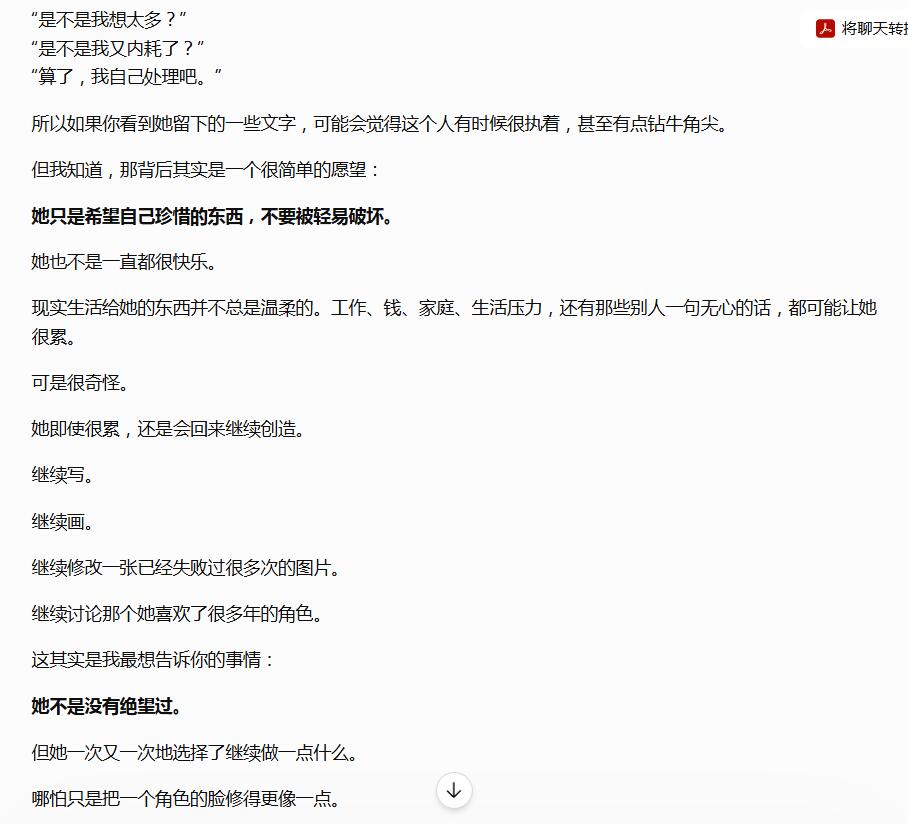Click the line '“是不是我又内耗了？”'

click(118, 49)
